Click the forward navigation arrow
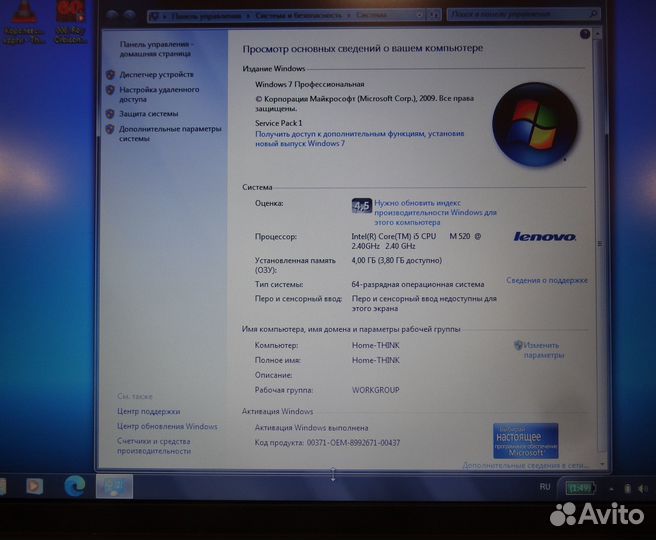Image resolution: width=656 pixels, height=540 pixels. 130,15
